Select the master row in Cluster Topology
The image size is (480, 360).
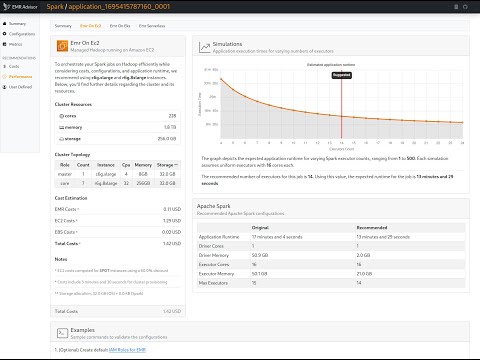pyautogui.click(x=118, y=174)
